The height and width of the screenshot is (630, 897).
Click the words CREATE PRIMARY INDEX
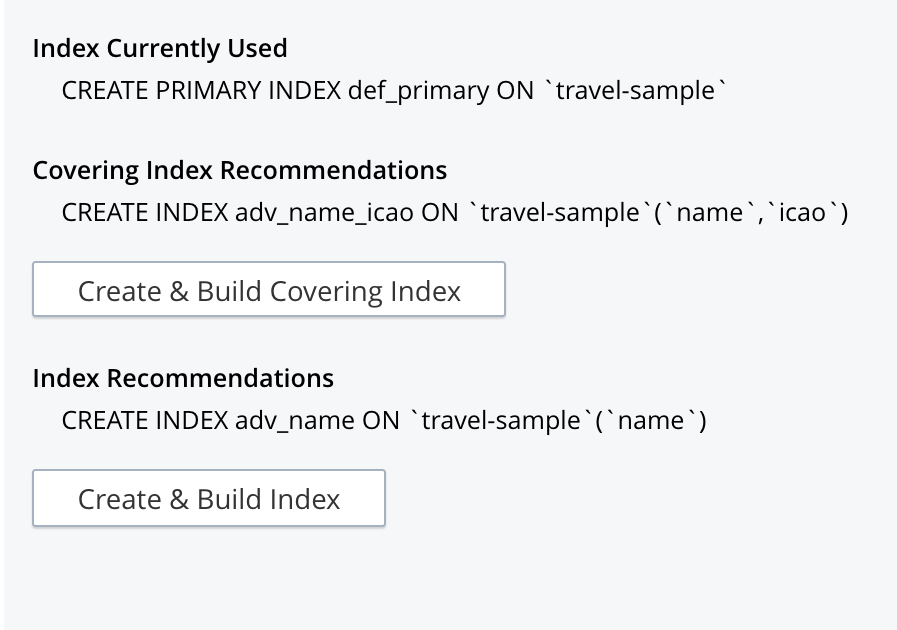(x=200, y=90)
